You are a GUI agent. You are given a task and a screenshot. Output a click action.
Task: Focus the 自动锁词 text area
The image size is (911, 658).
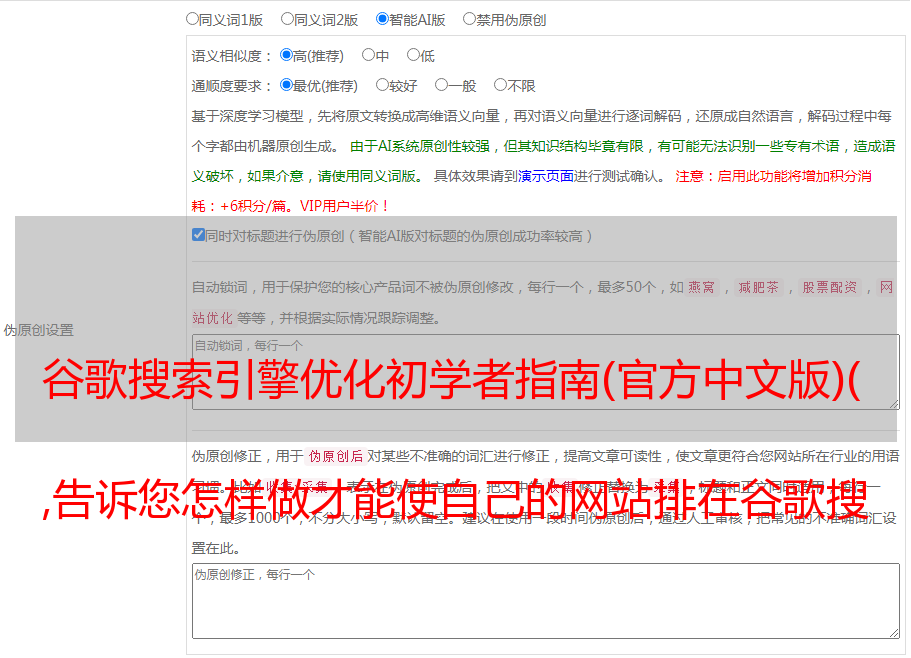[x=546, y=372]
